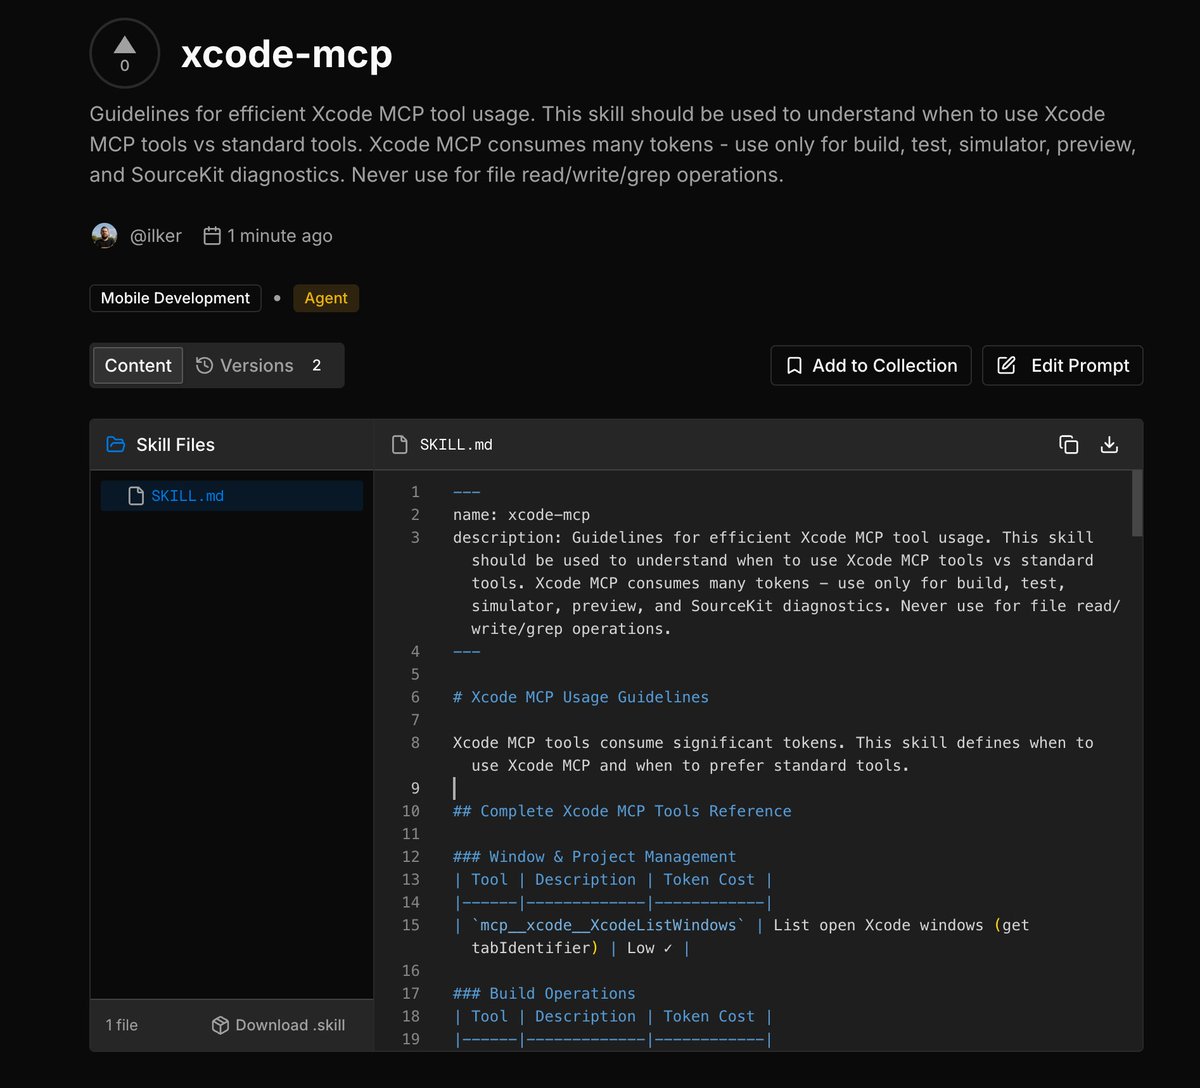Click the pencil icon in Edit Prompt

coord(1007,365)
